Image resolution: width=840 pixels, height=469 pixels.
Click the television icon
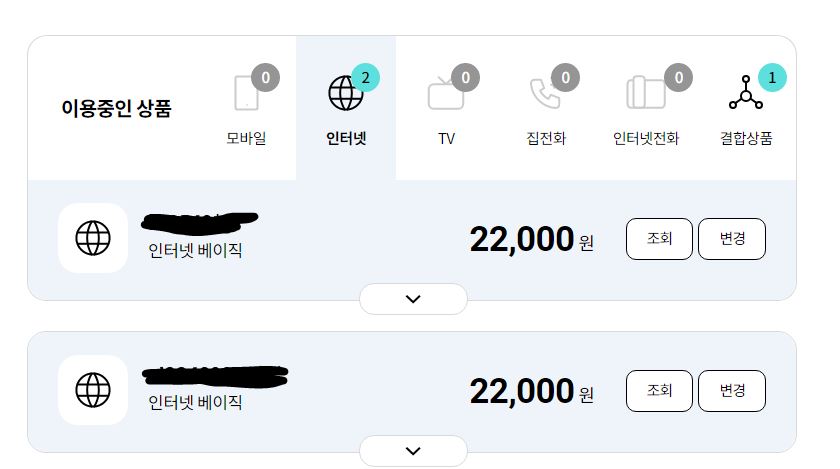445,93
